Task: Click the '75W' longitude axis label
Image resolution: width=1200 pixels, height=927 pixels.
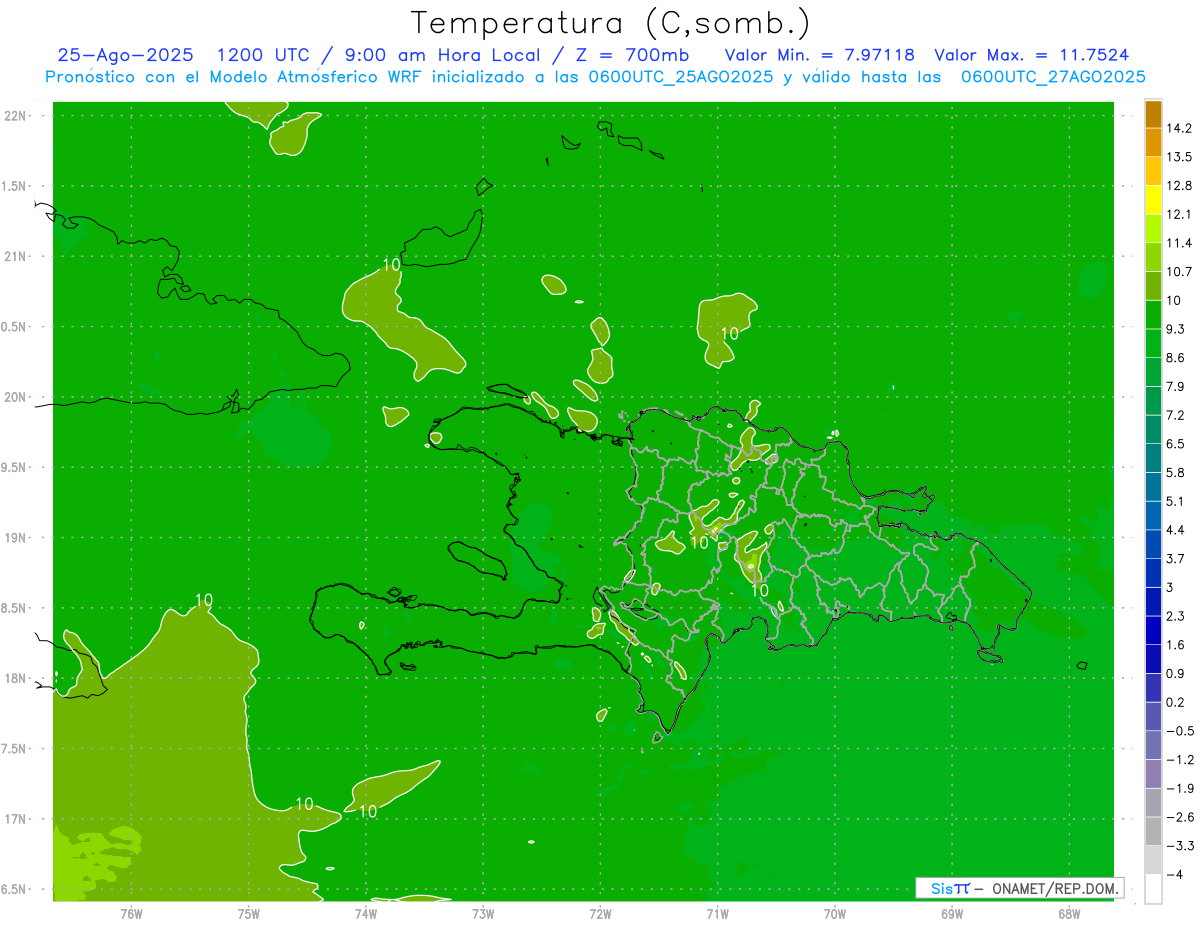Action: pos(249,914)
